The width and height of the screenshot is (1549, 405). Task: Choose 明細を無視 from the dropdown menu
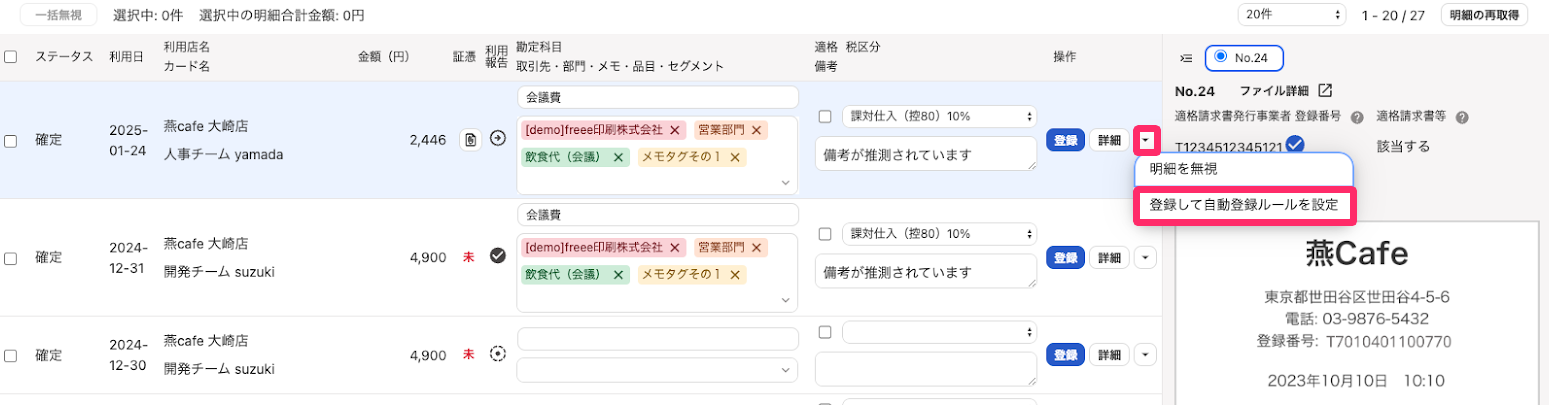[1183, 169]
